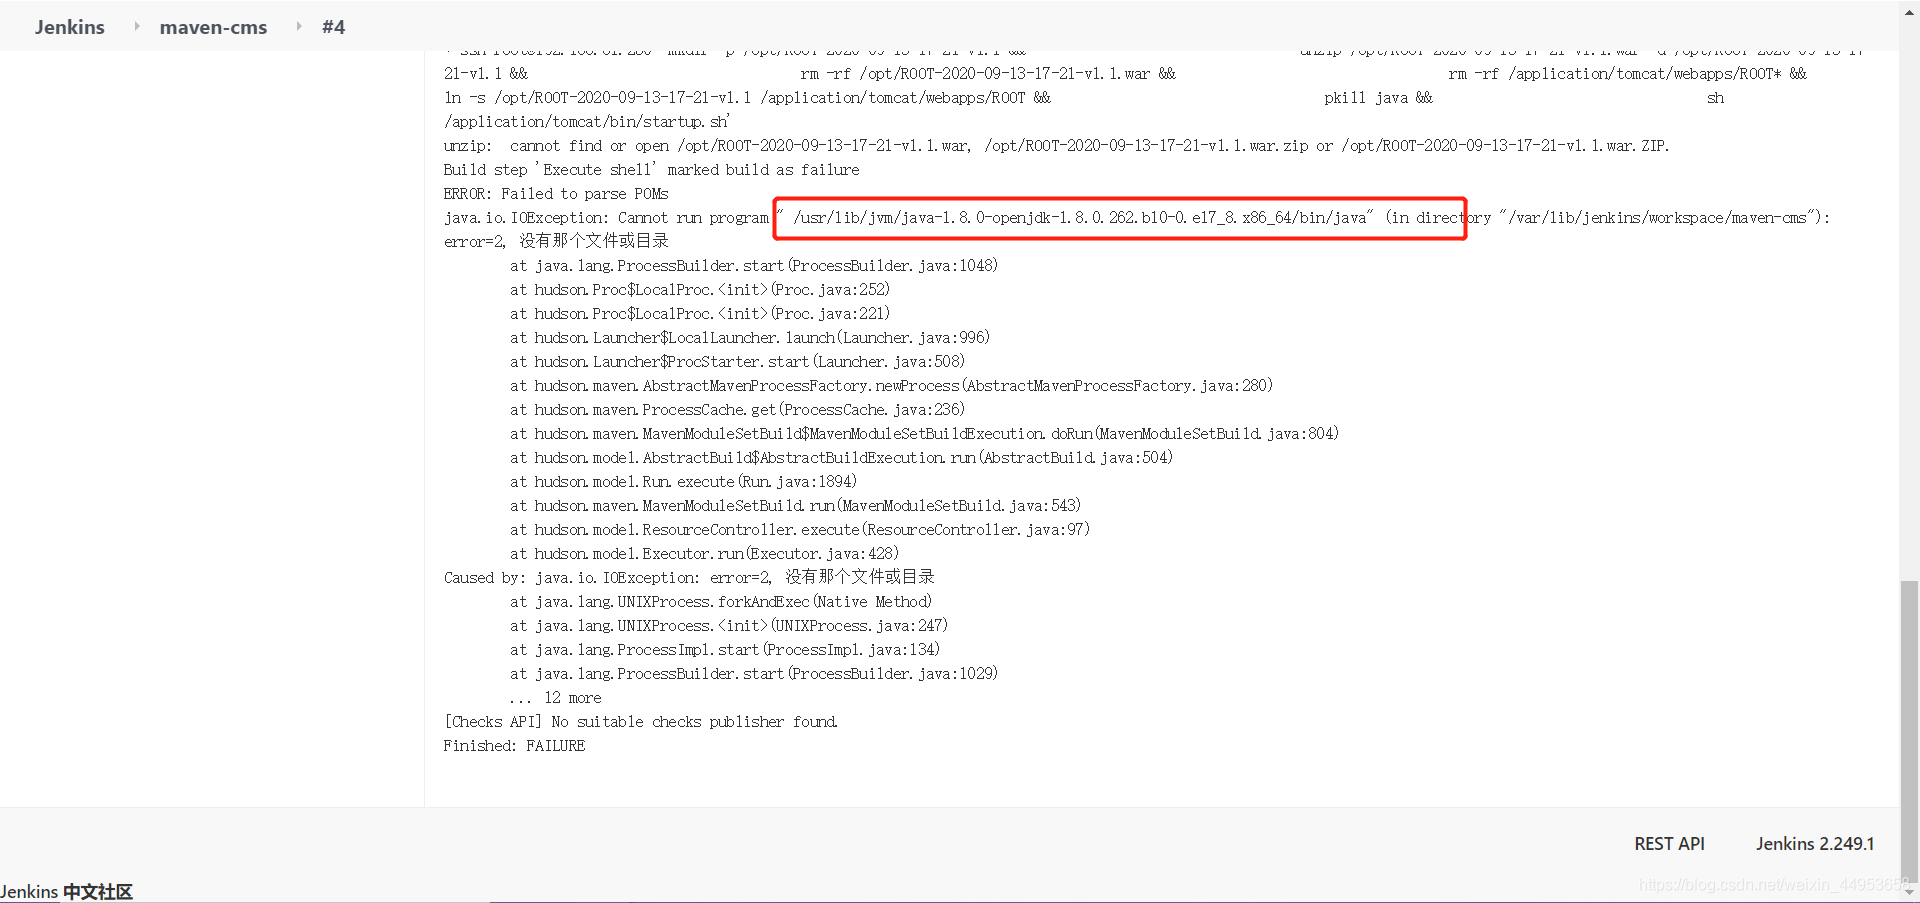
Task: Click the ProcessBuilder.java:1029 stack trace line
Action: point(754,674)
